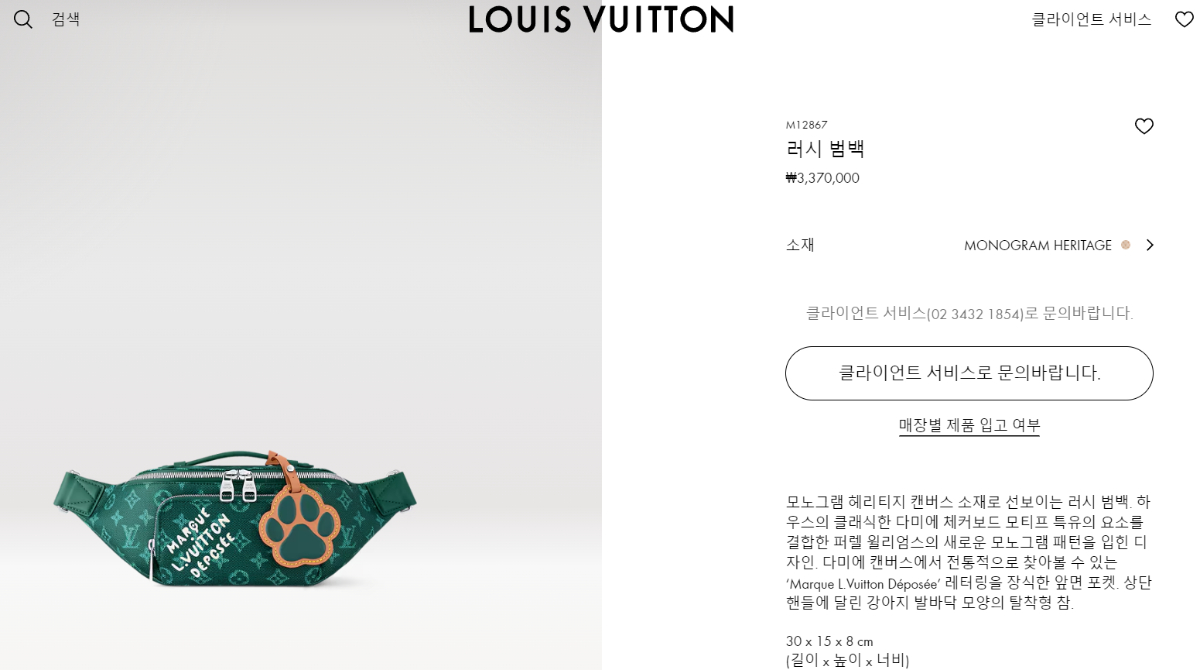Viewport: 1200px width, 670px height.
Task: Click the 30 x 15 x 8 cm dimensions
Action: [830, 641]
